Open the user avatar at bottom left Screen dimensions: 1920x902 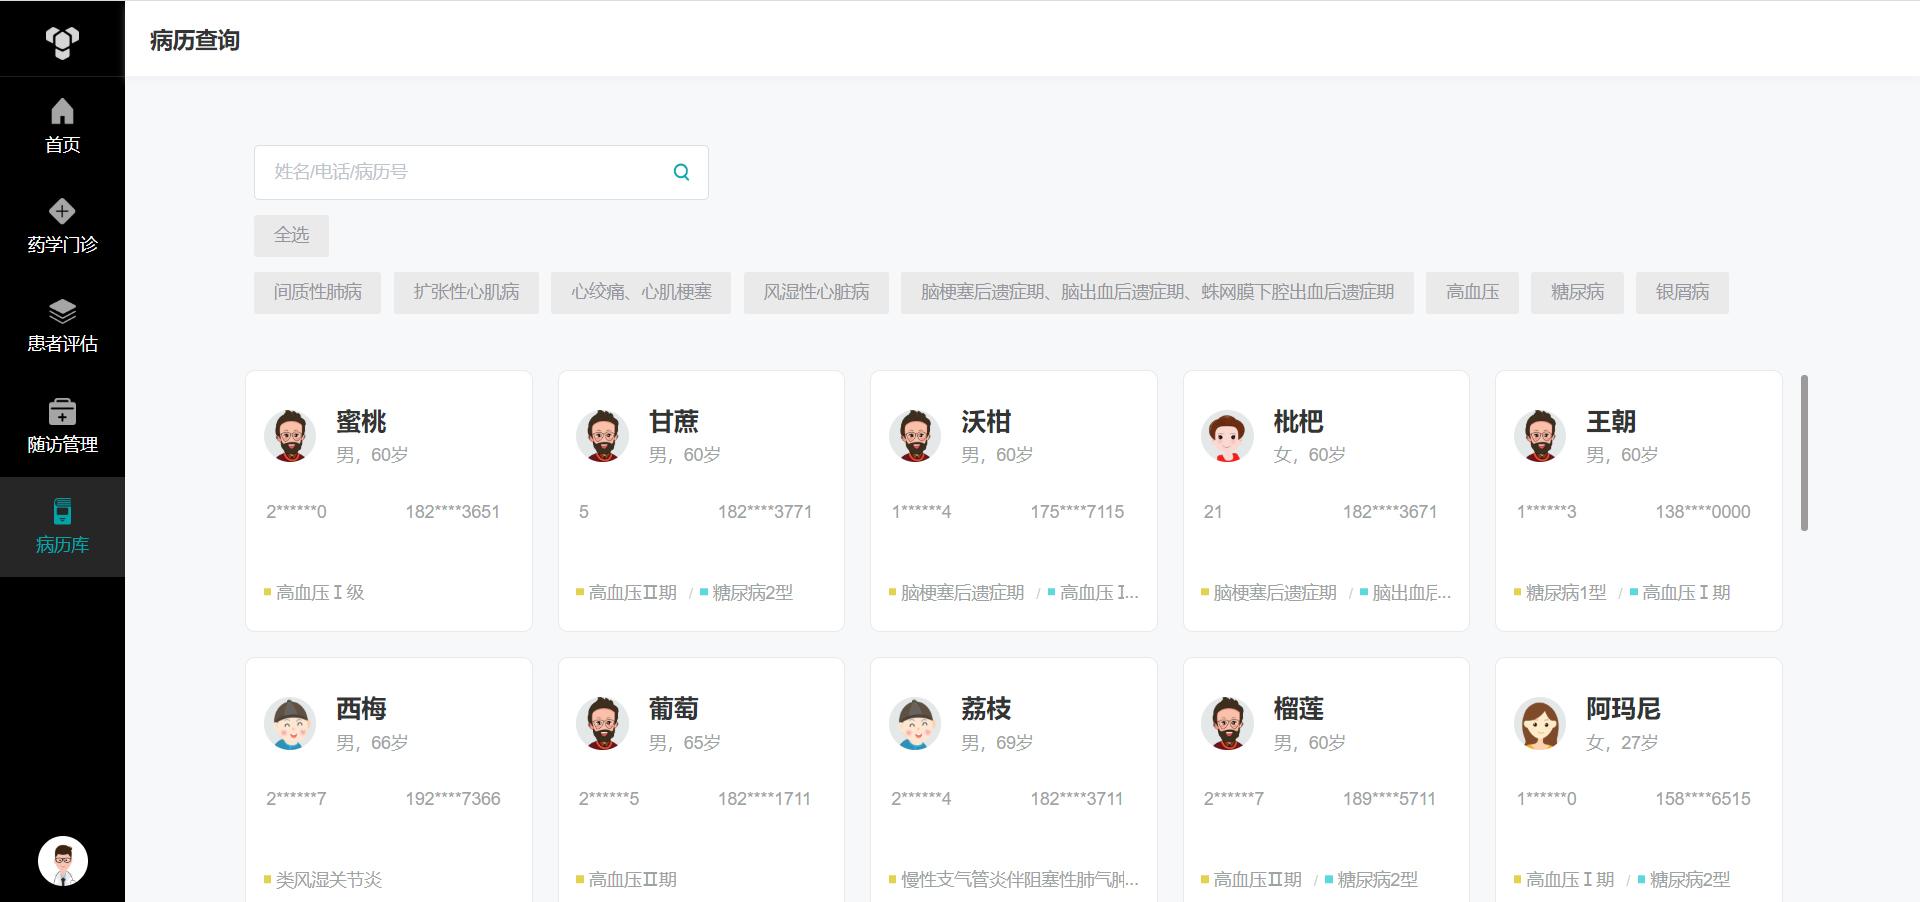click(x=62, y=861)
